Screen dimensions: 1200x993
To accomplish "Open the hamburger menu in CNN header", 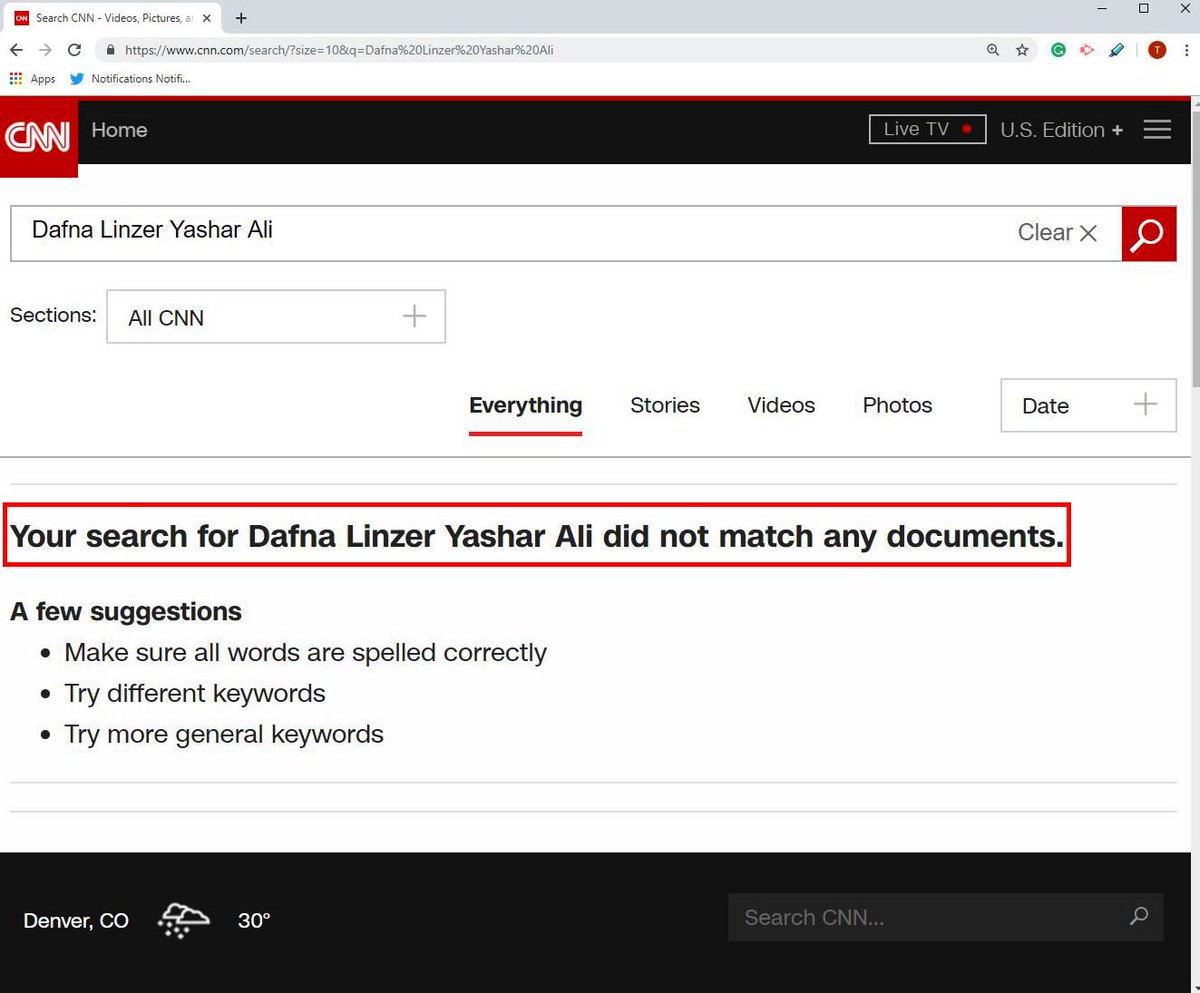I will point(1157,130).
